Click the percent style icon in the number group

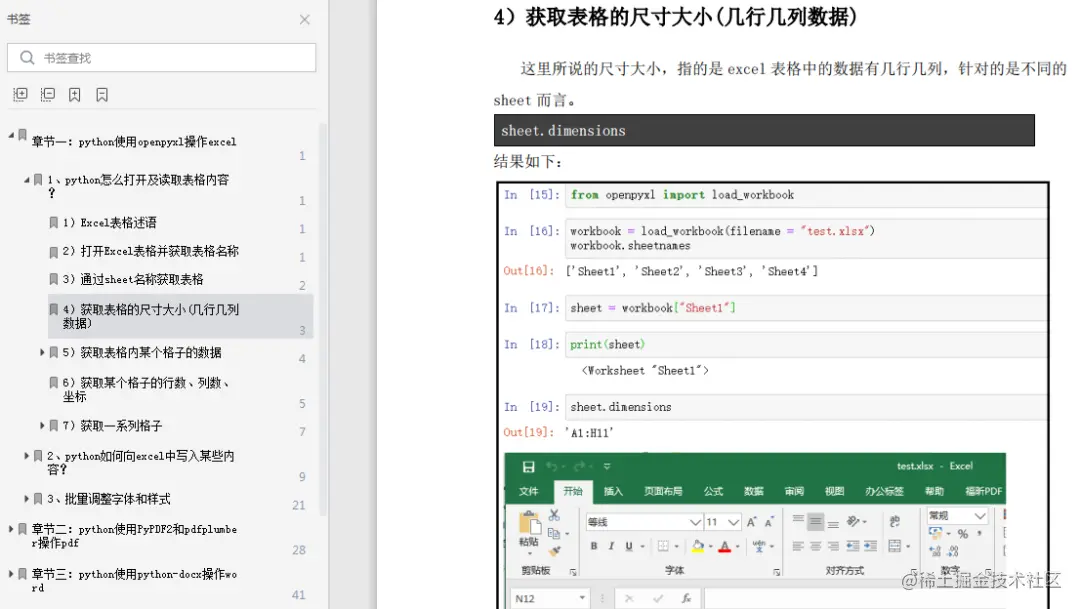coord(961,534)
